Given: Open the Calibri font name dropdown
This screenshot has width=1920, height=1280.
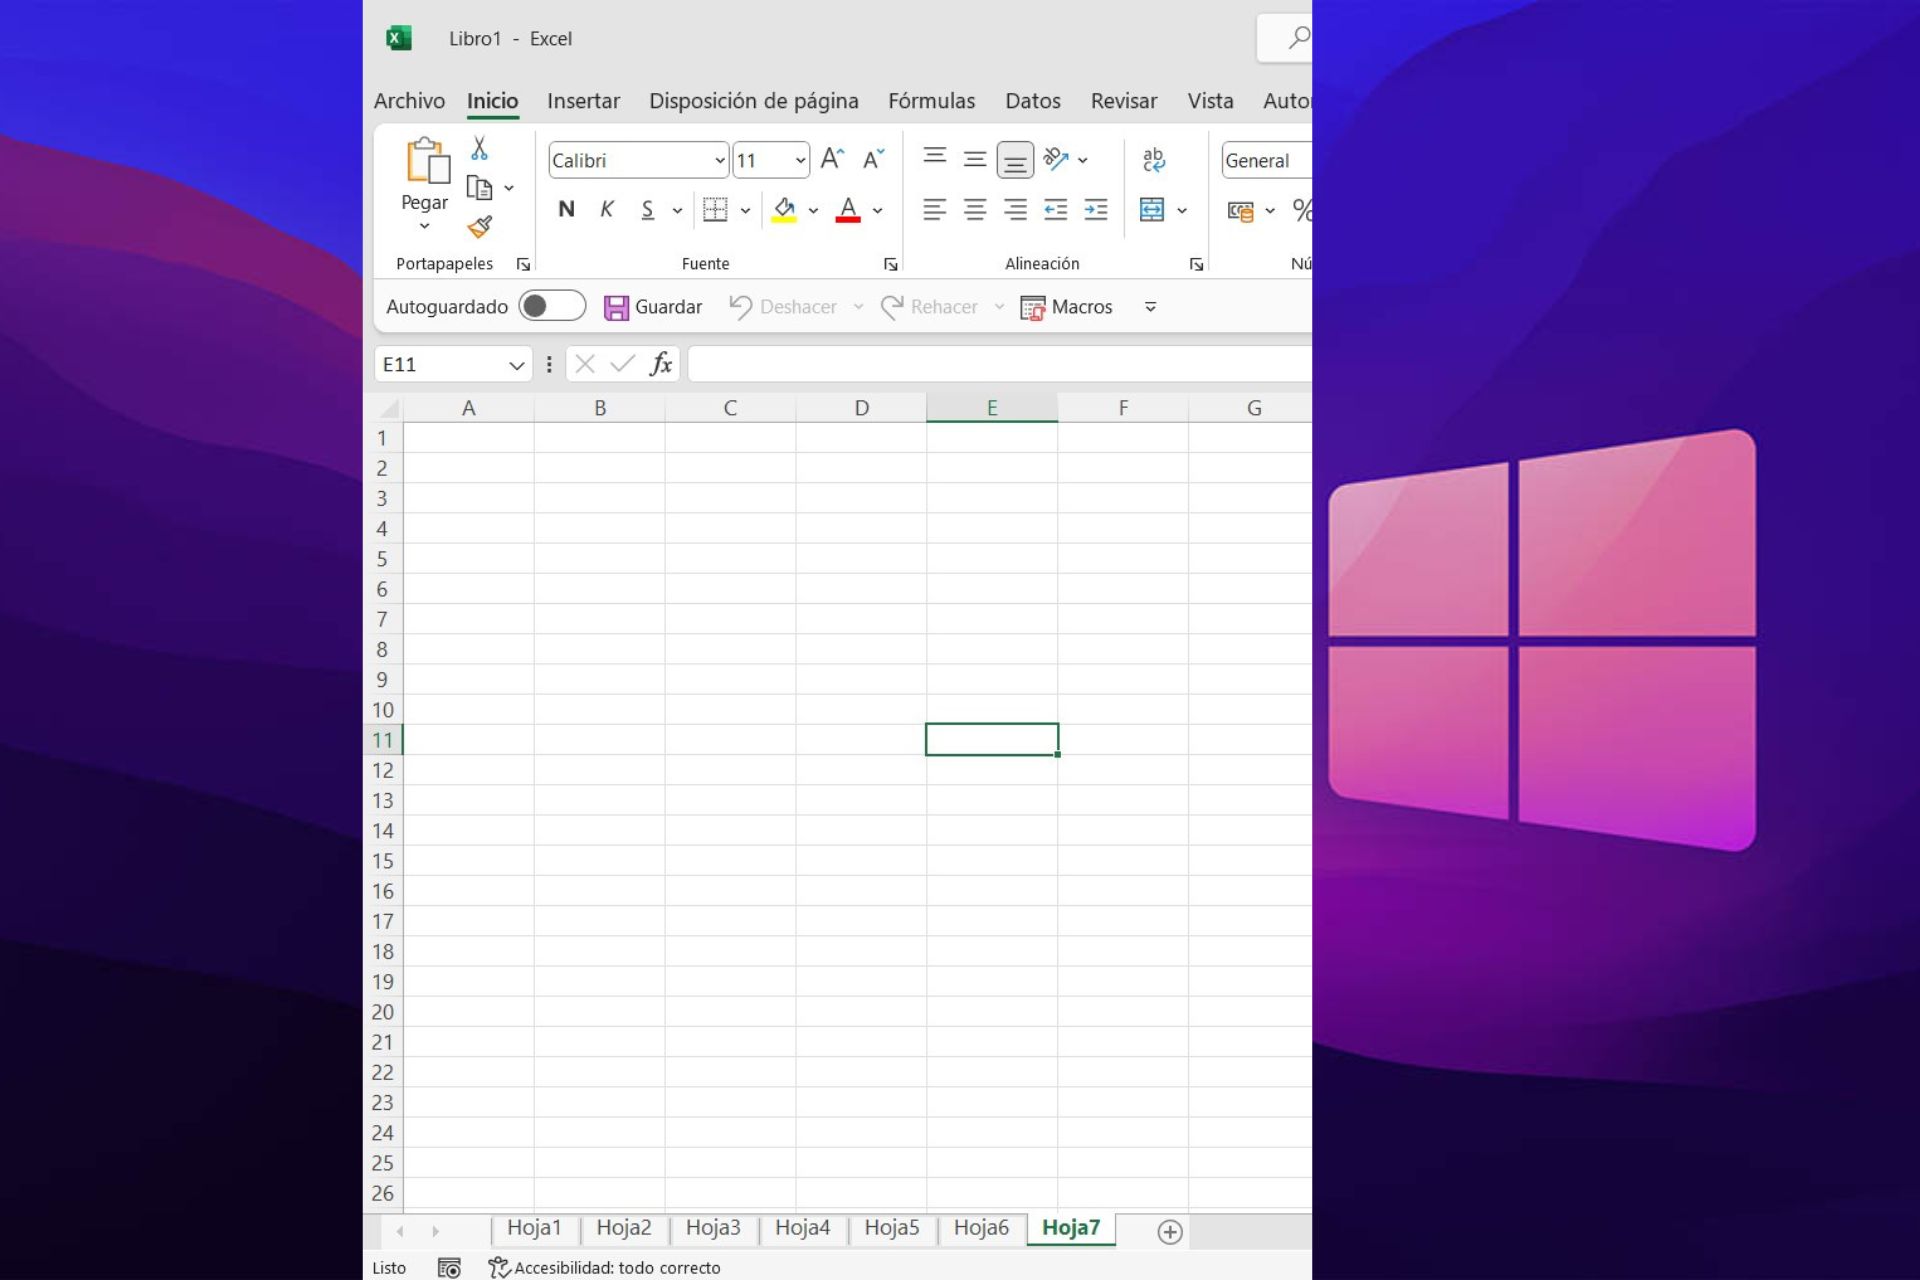Looking at the screenshot, I should coord(719,160).
